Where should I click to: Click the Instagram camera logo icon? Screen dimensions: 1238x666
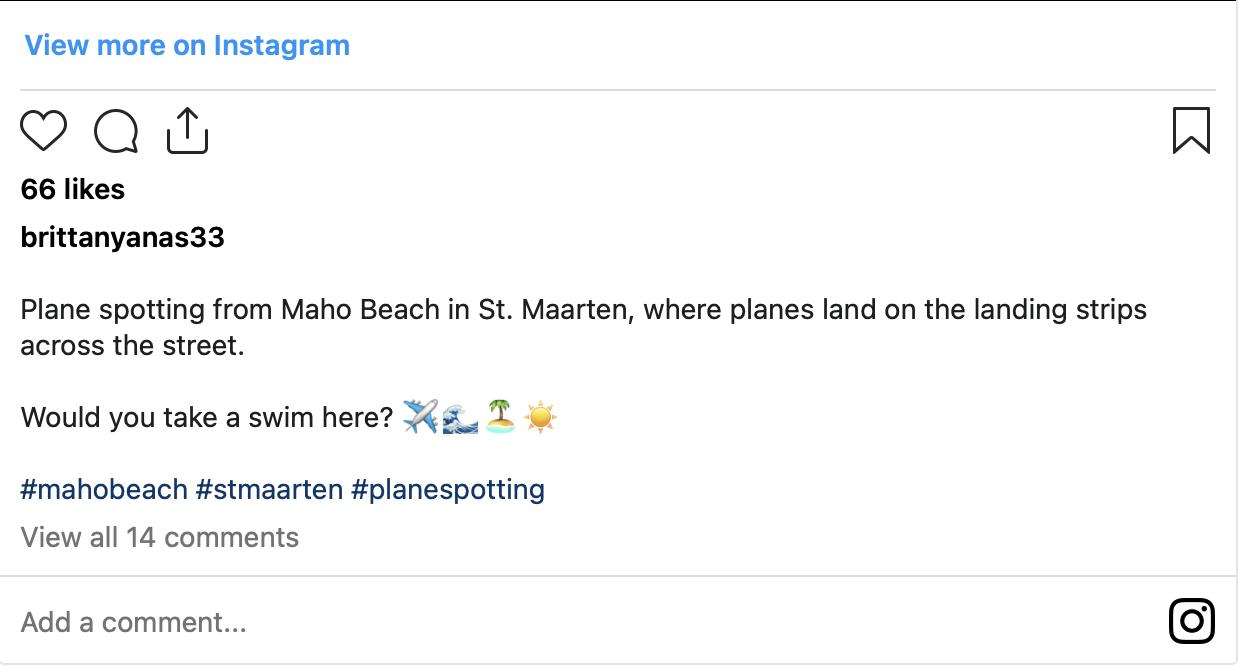pyautogui.click(x=1191, y=621)
